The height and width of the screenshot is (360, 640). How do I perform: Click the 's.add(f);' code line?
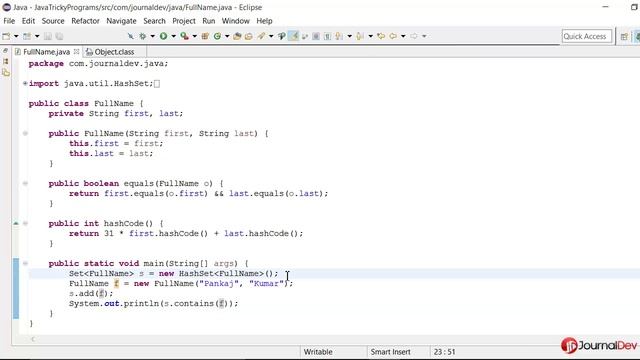[91, 293]
